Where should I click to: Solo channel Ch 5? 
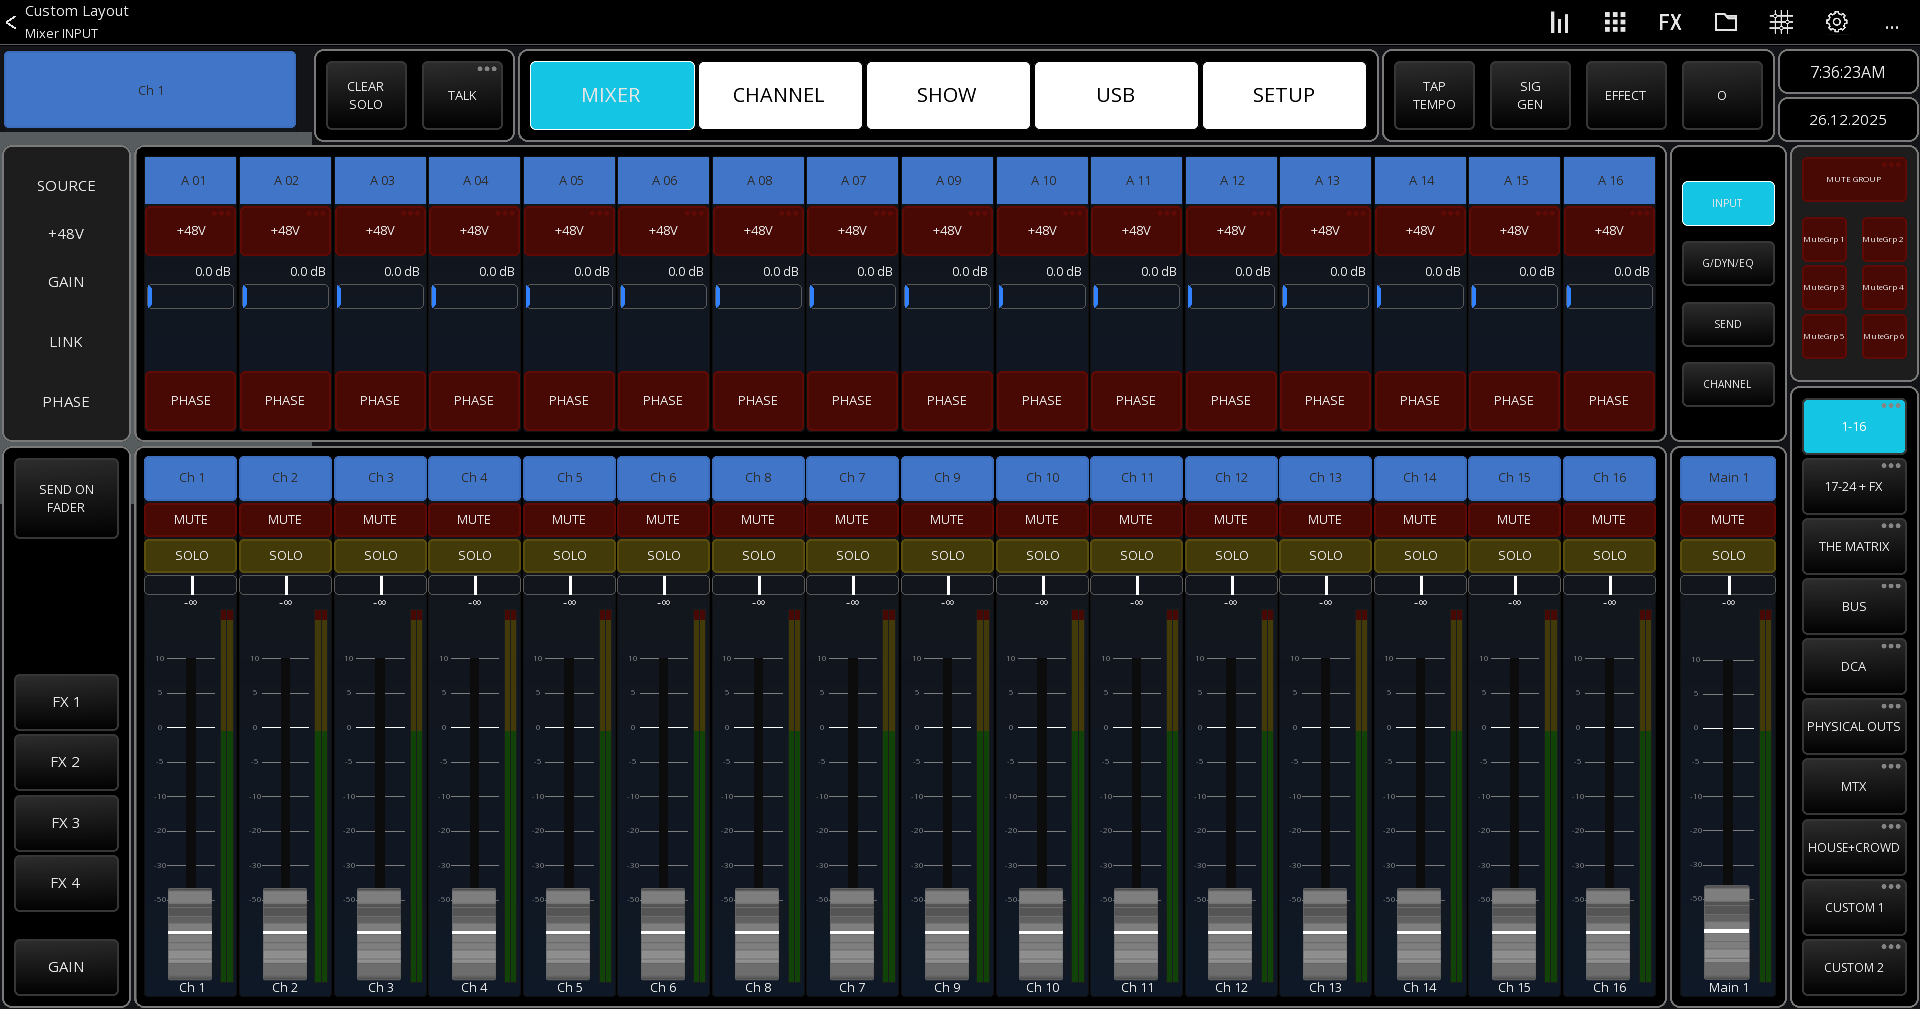coord(569,555)
